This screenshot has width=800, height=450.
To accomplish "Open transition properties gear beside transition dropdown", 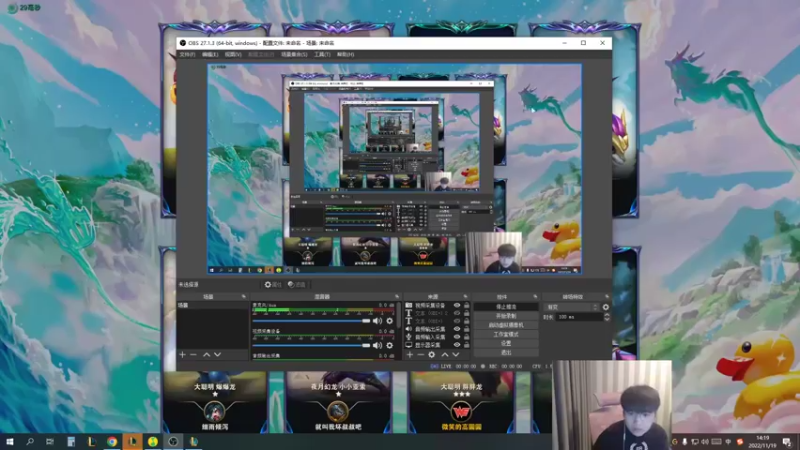I will point(606,307).
